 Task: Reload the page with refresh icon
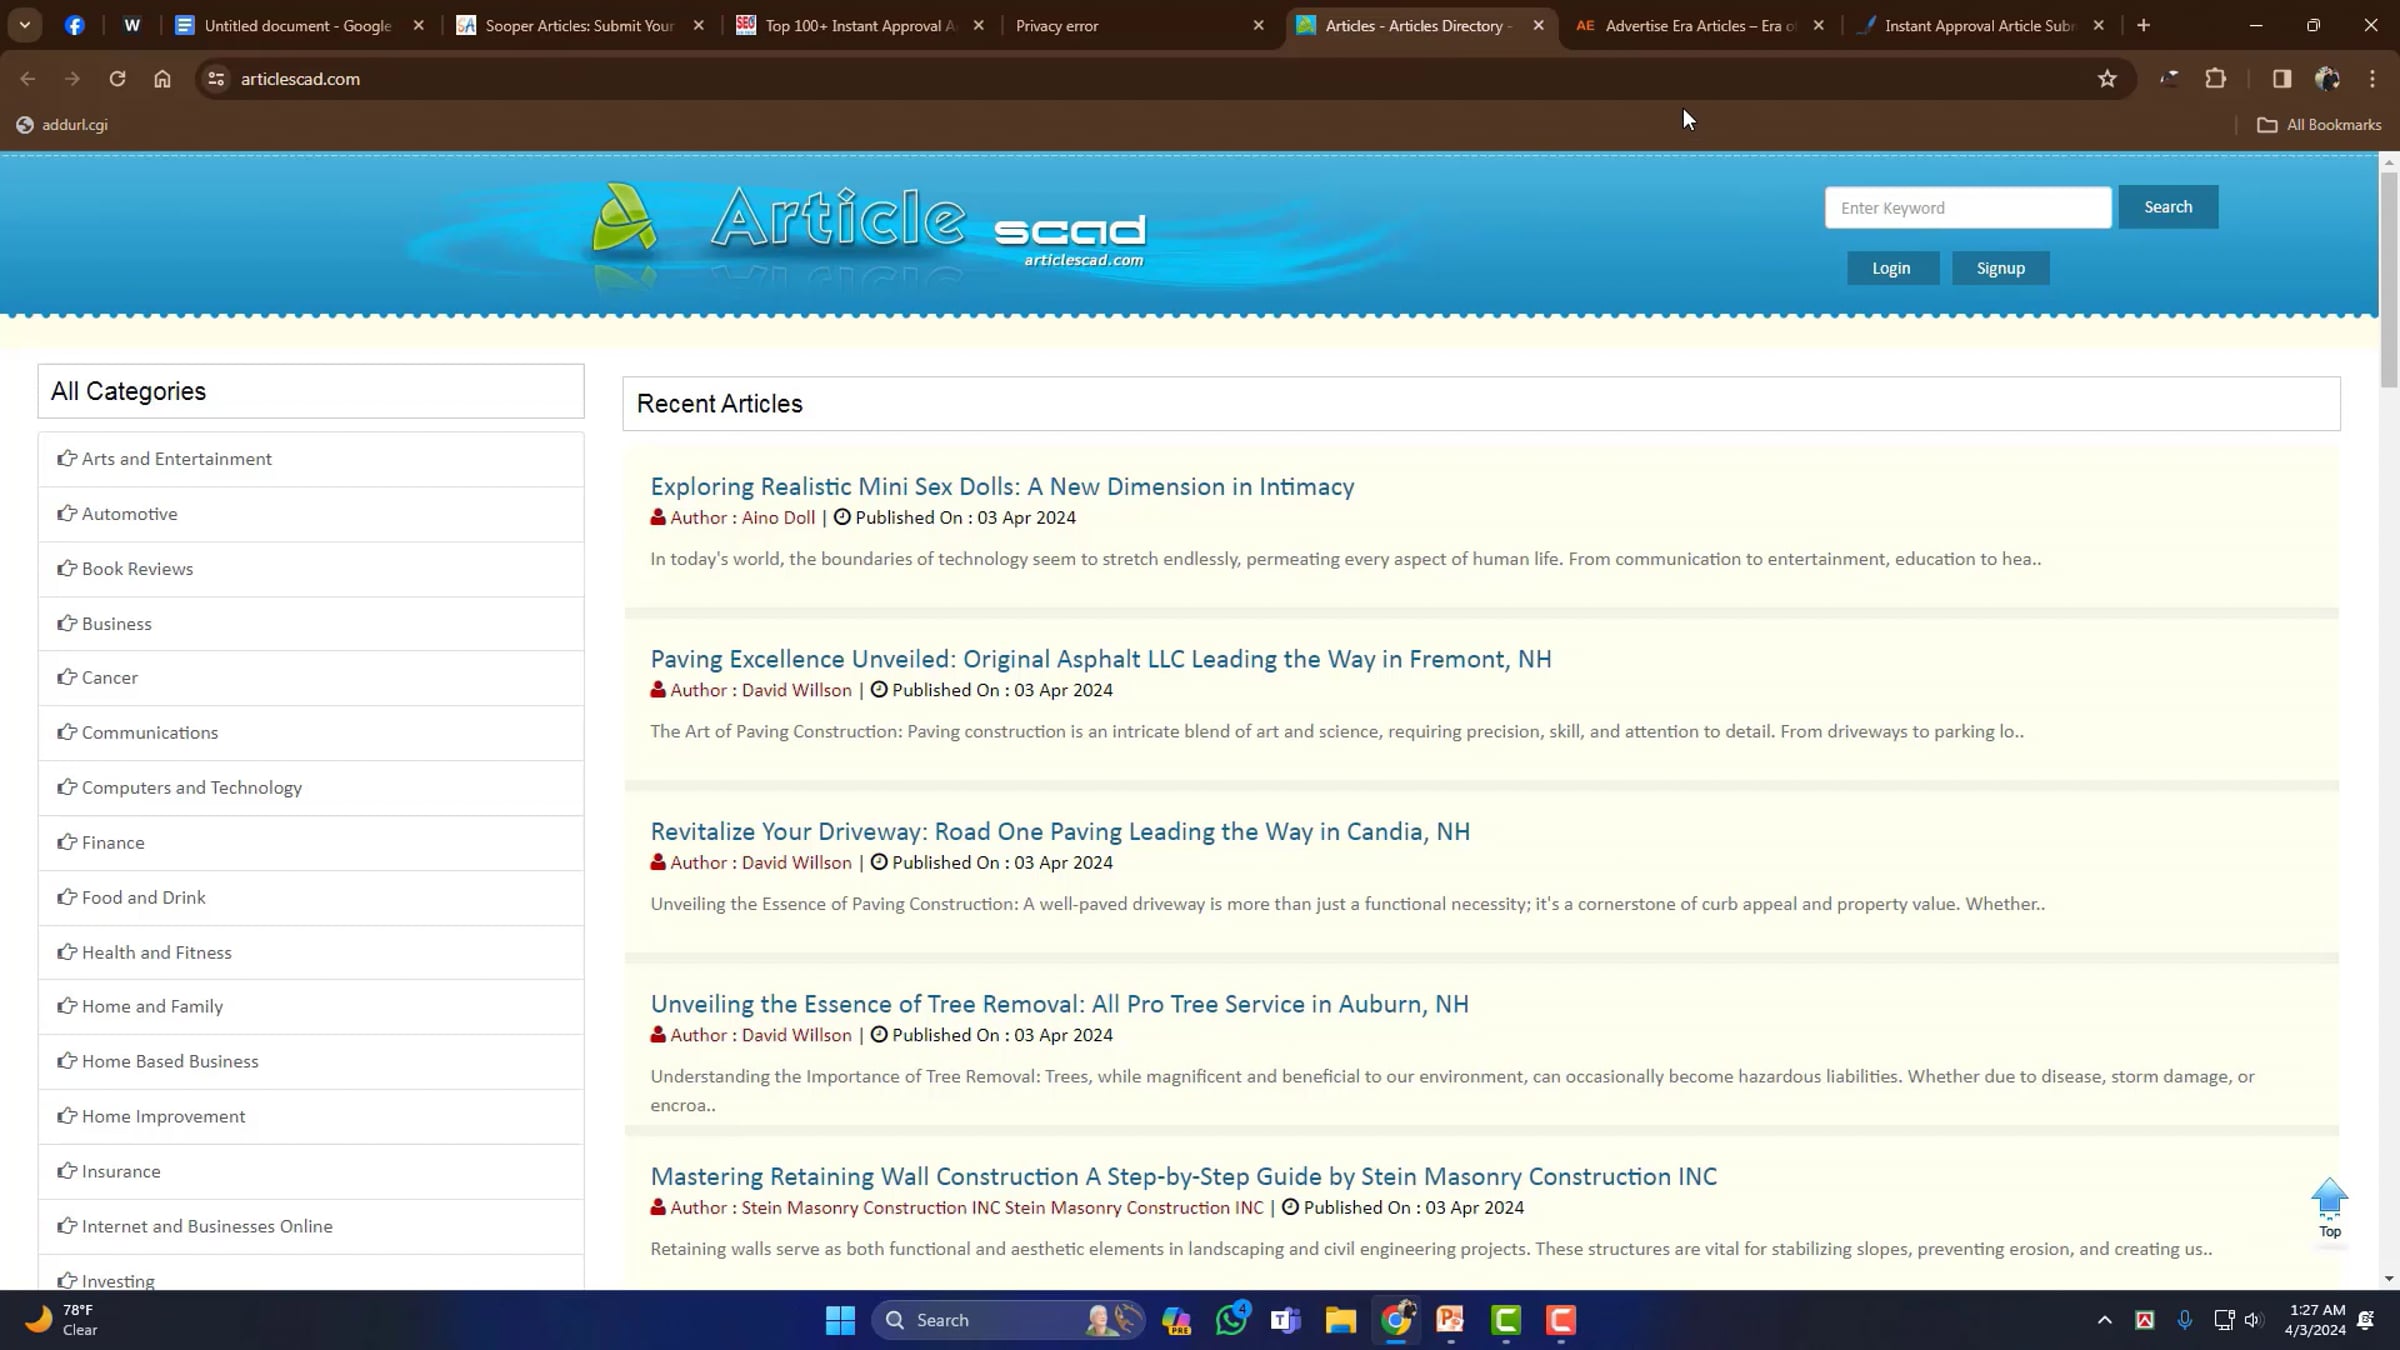coord(117,79)
